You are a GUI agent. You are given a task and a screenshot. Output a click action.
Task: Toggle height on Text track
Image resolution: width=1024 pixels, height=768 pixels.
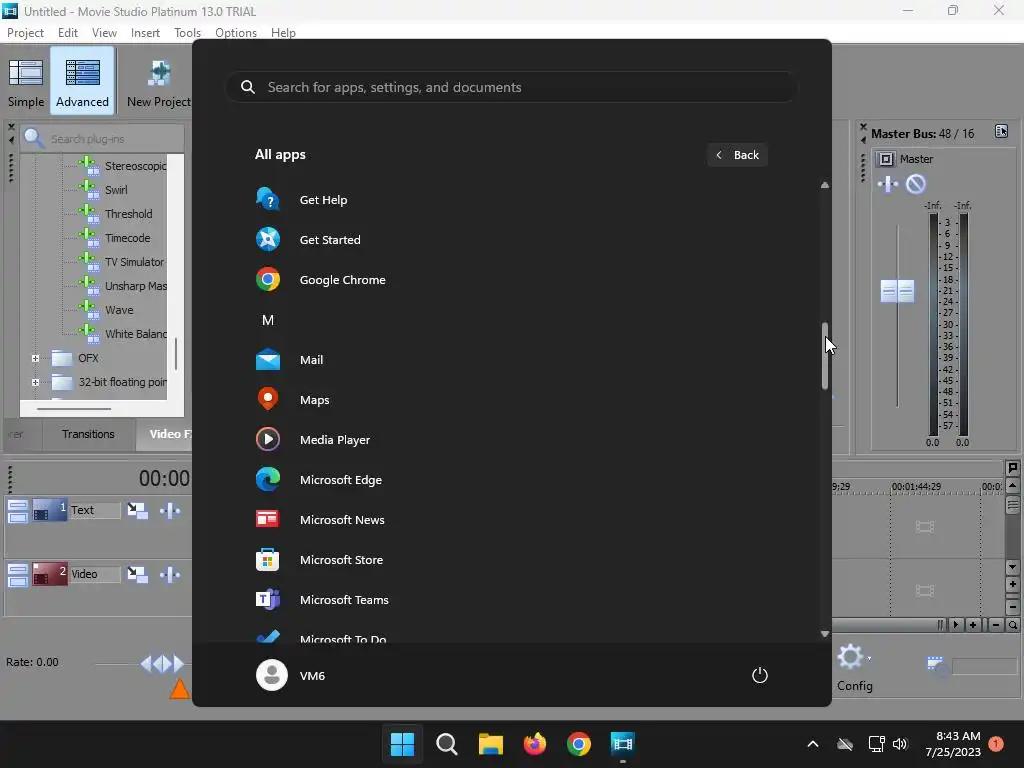pyautogui.click(x=18, y=511)
